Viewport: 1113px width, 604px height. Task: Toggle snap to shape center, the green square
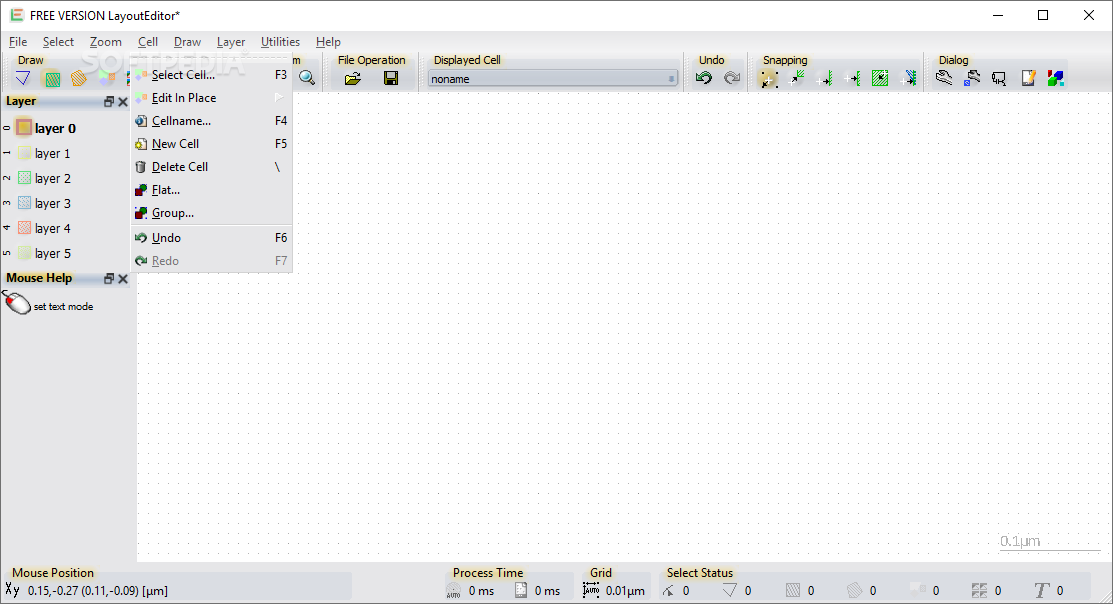(880, 78)
